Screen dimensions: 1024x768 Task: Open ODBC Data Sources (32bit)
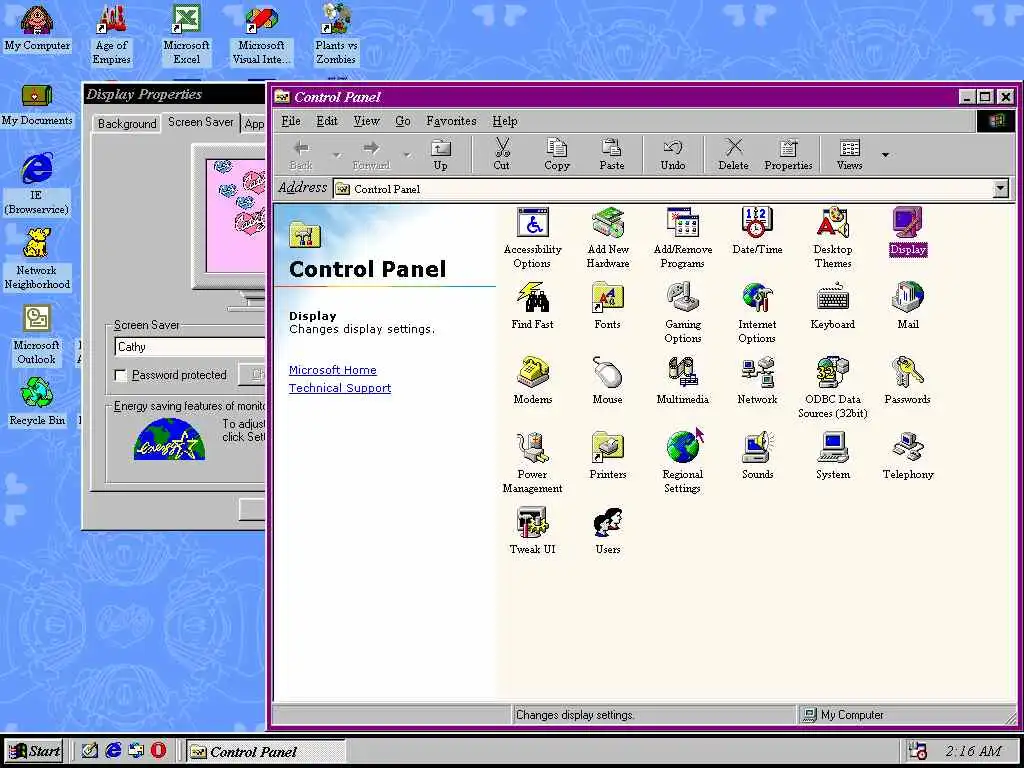point(833,388)
